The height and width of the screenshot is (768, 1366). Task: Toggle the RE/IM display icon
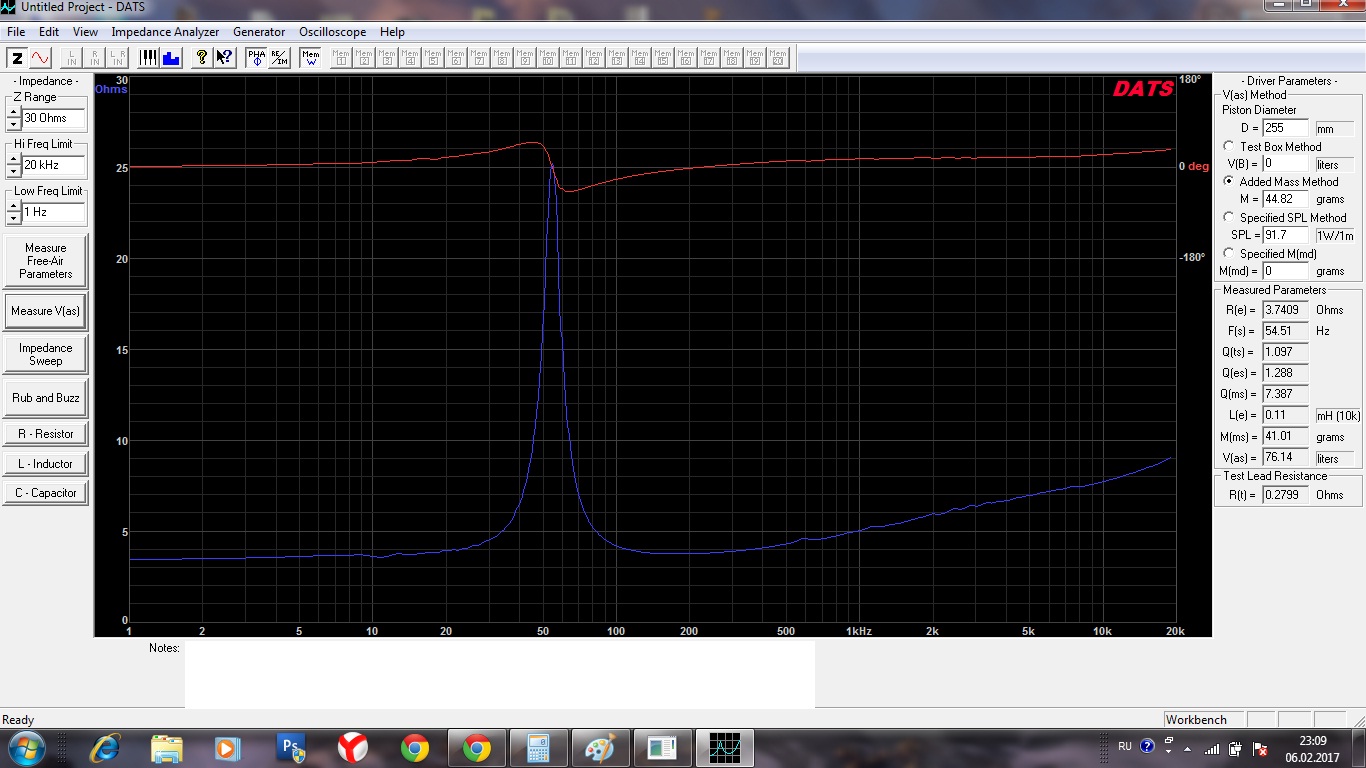pos(279,58)
